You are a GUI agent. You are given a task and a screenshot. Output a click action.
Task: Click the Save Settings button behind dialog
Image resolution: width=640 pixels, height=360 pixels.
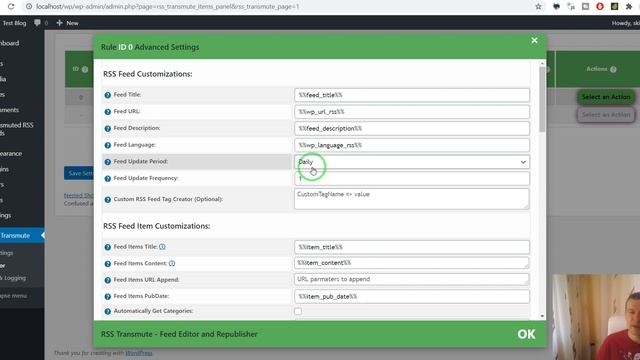point(79,173)
